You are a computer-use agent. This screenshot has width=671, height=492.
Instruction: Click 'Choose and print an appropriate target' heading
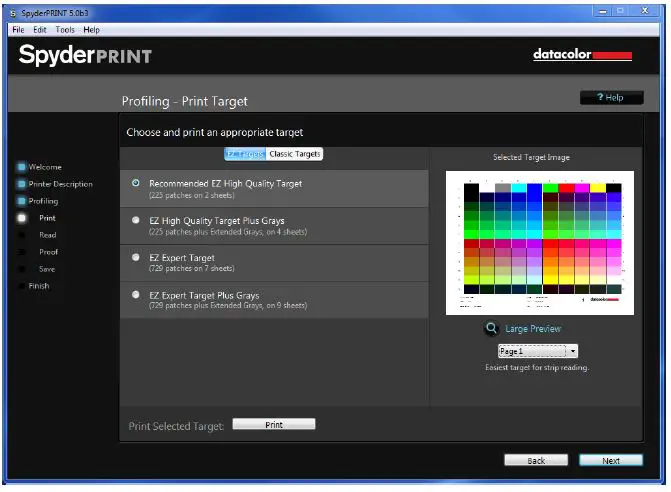[x=214, y=133]
